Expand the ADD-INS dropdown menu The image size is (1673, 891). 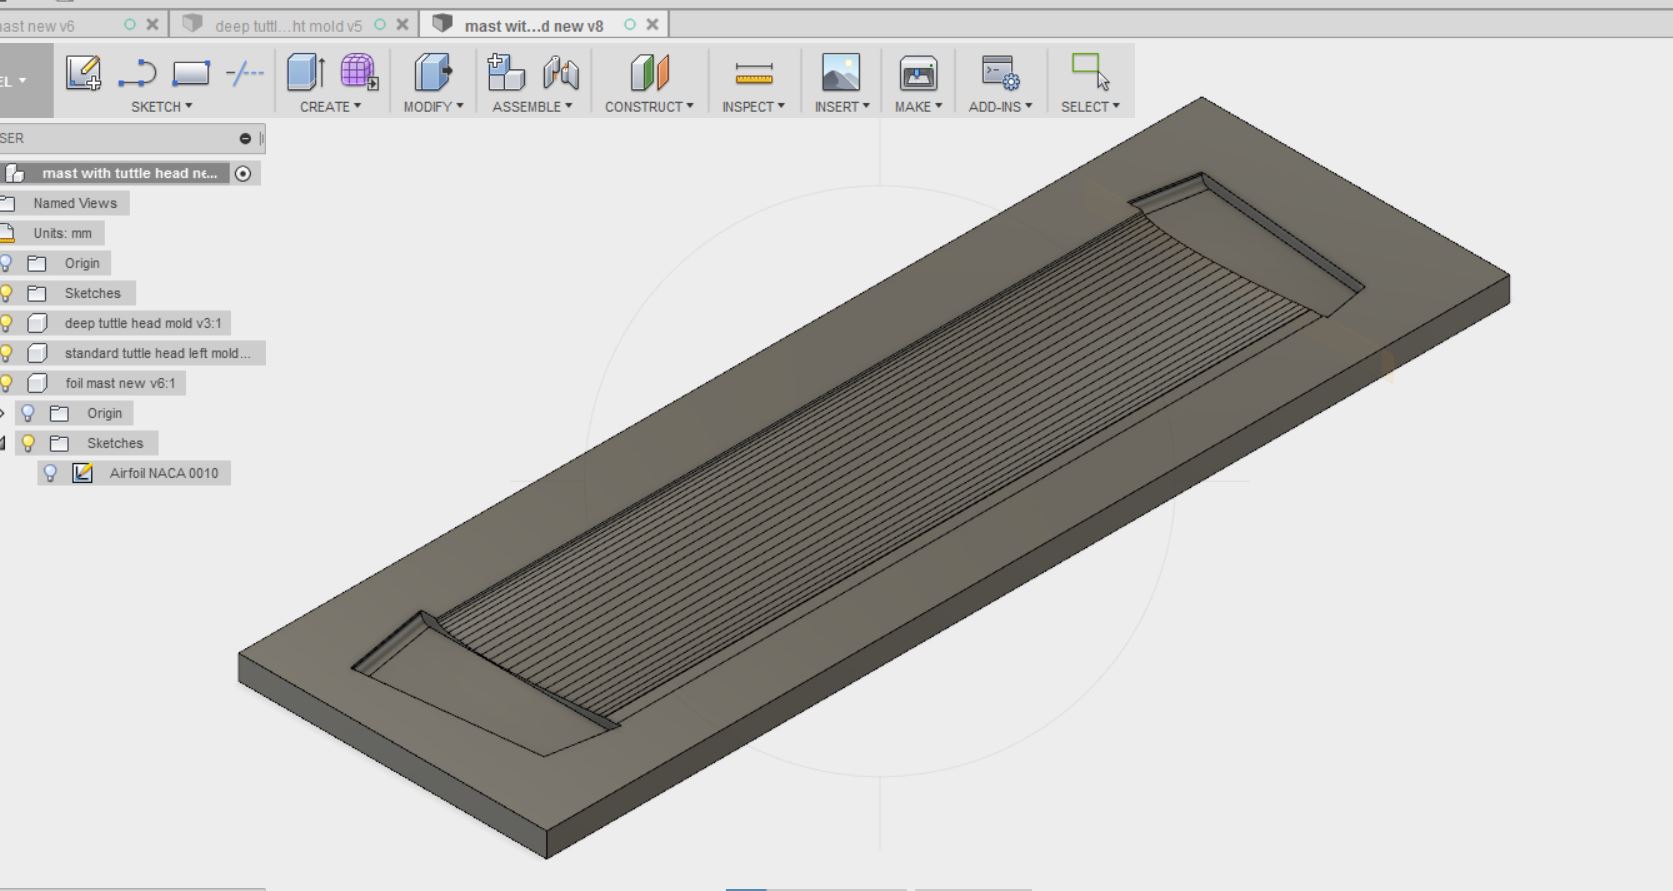click(1000, 106)
